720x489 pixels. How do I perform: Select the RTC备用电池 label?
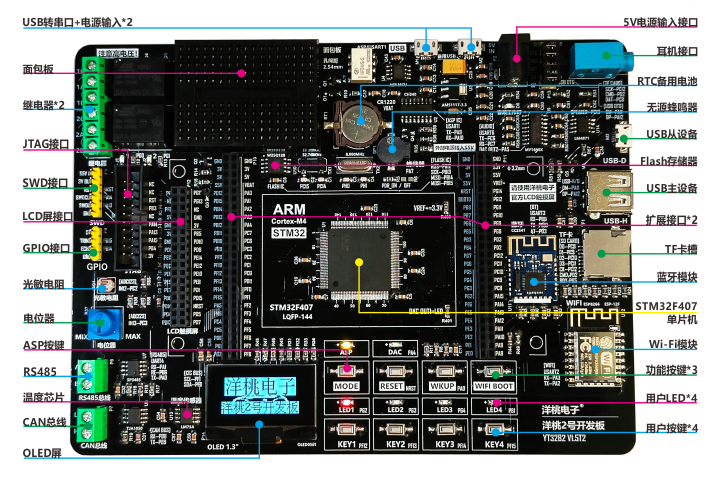point(667,81)
